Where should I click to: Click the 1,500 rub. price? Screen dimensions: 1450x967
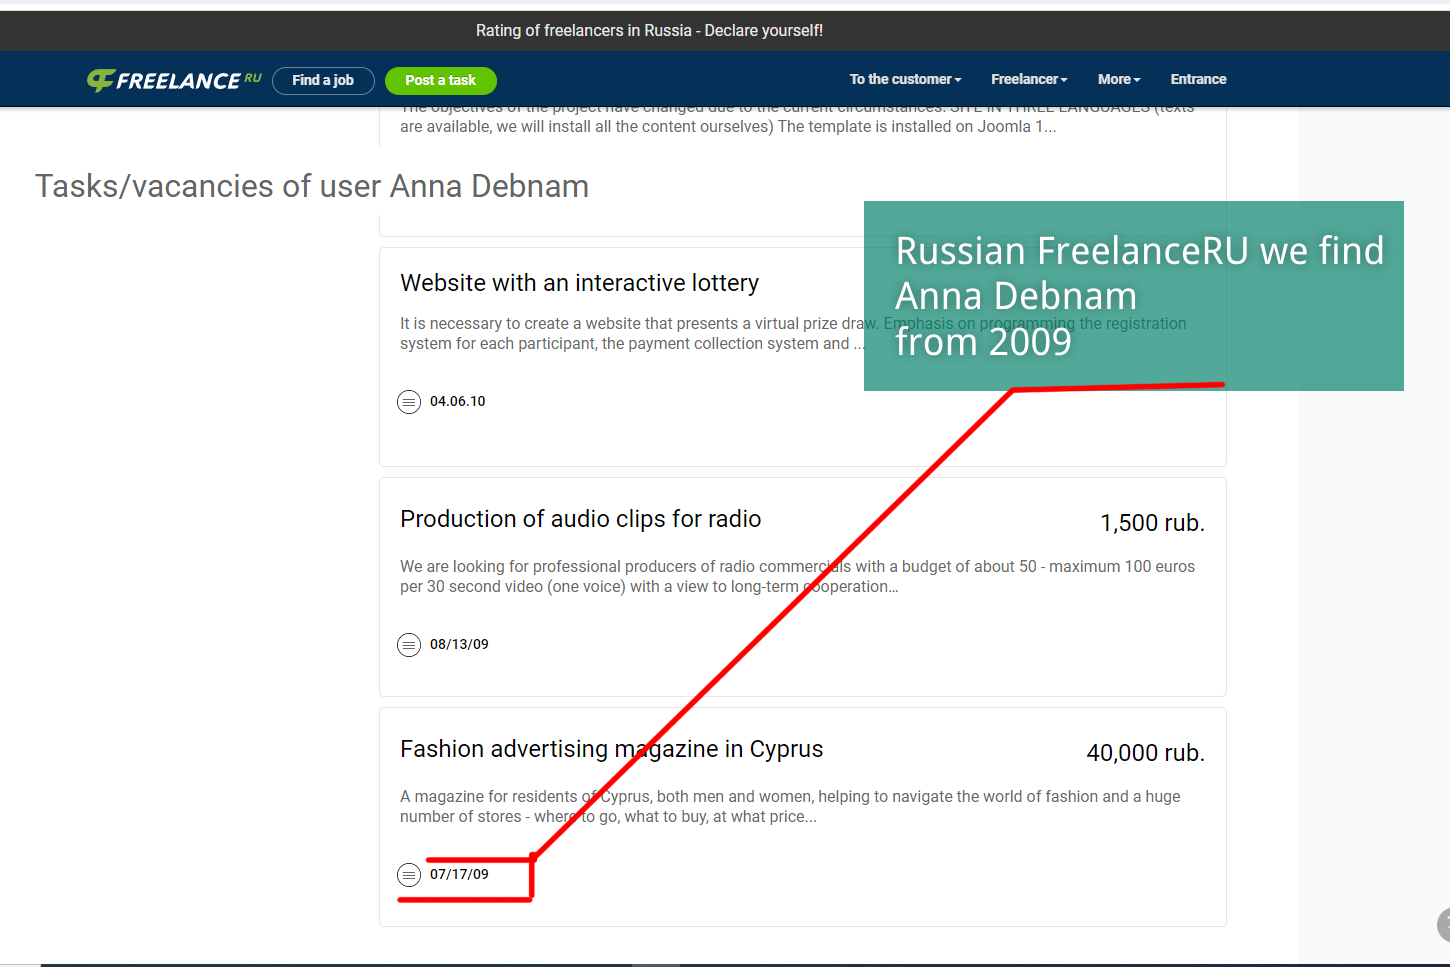pyautogui.click(x=1152, y=523)
